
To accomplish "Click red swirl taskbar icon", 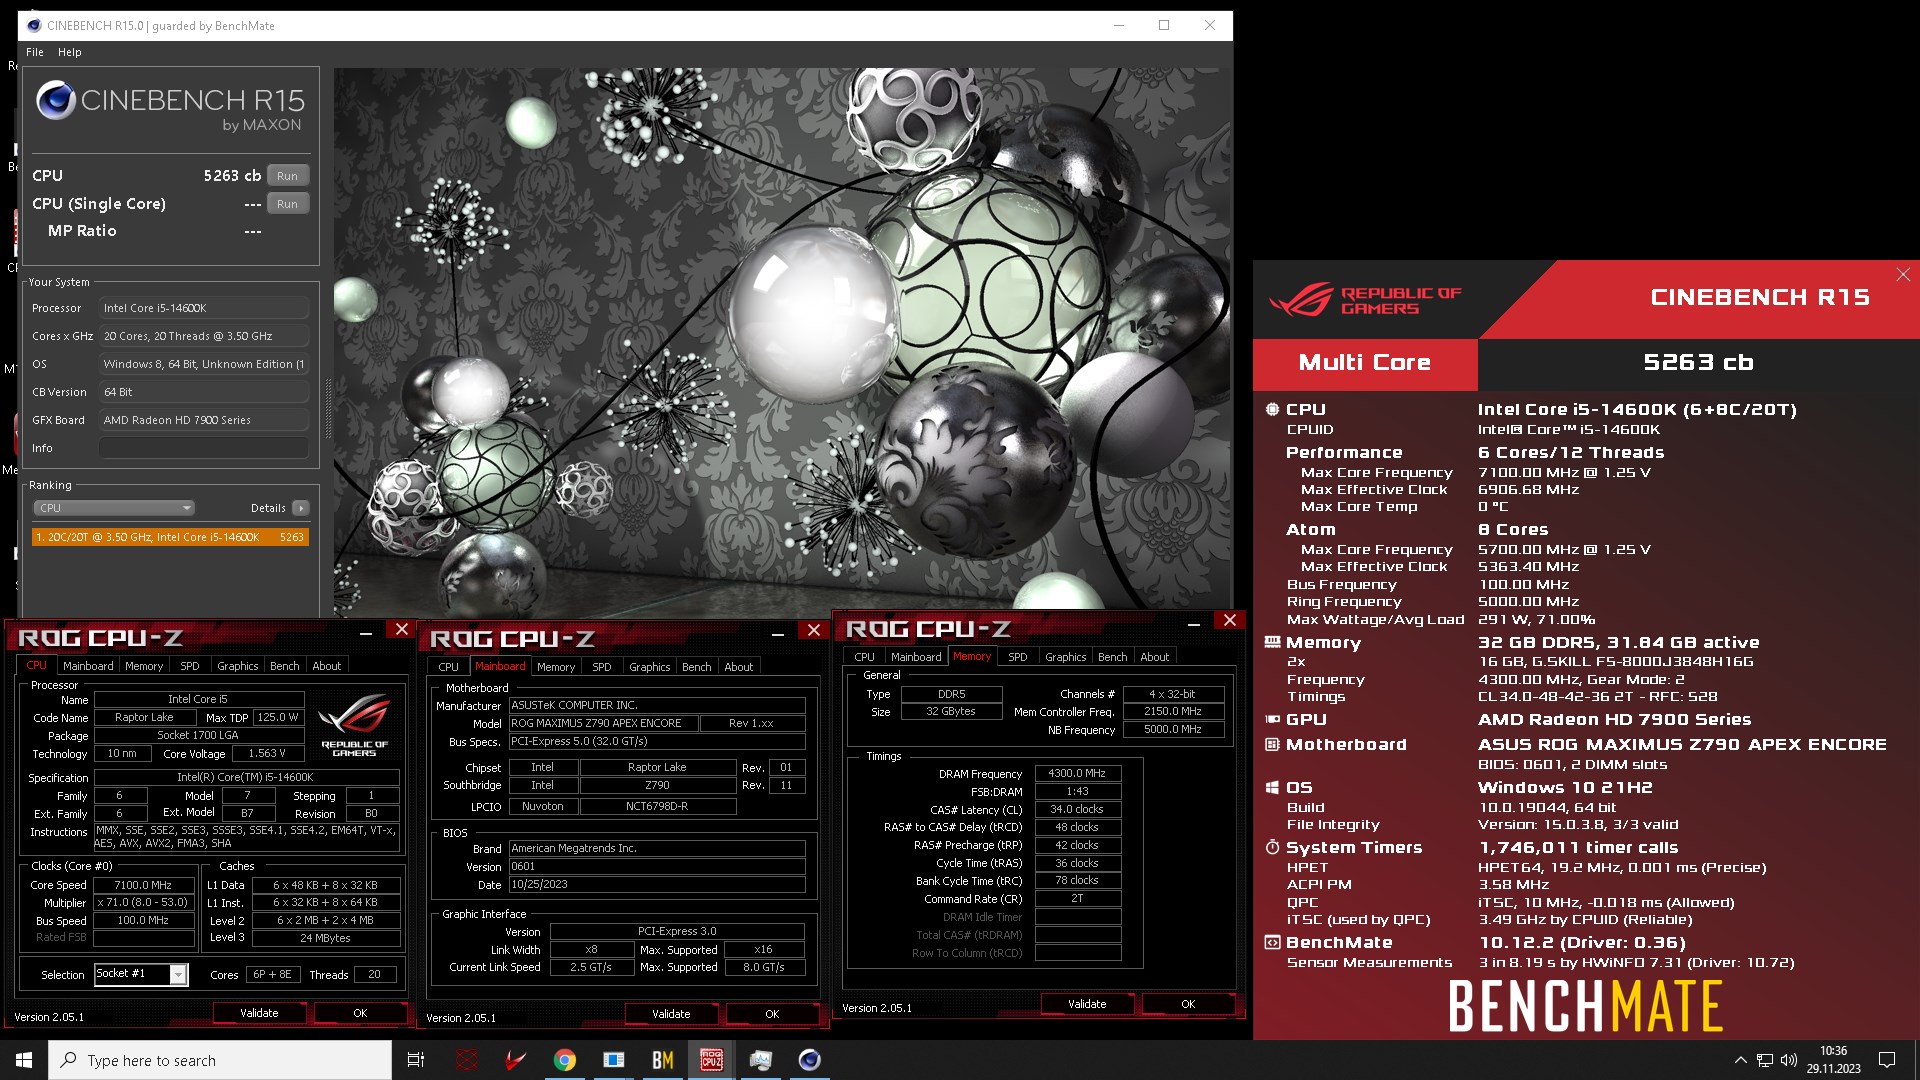I will pos(467,1060).
